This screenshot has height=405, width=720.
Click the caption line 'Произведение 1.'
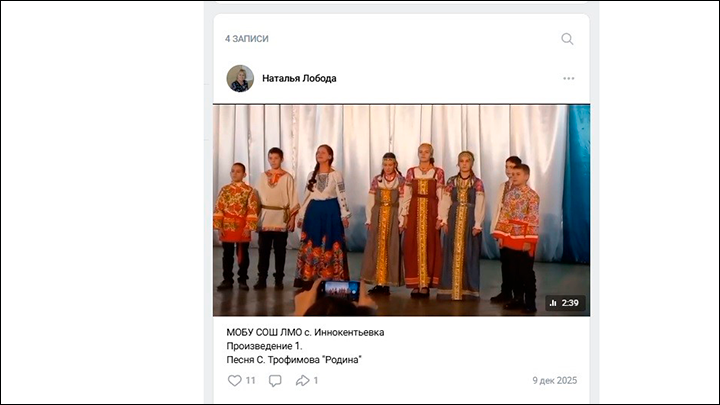coord(265,345)
